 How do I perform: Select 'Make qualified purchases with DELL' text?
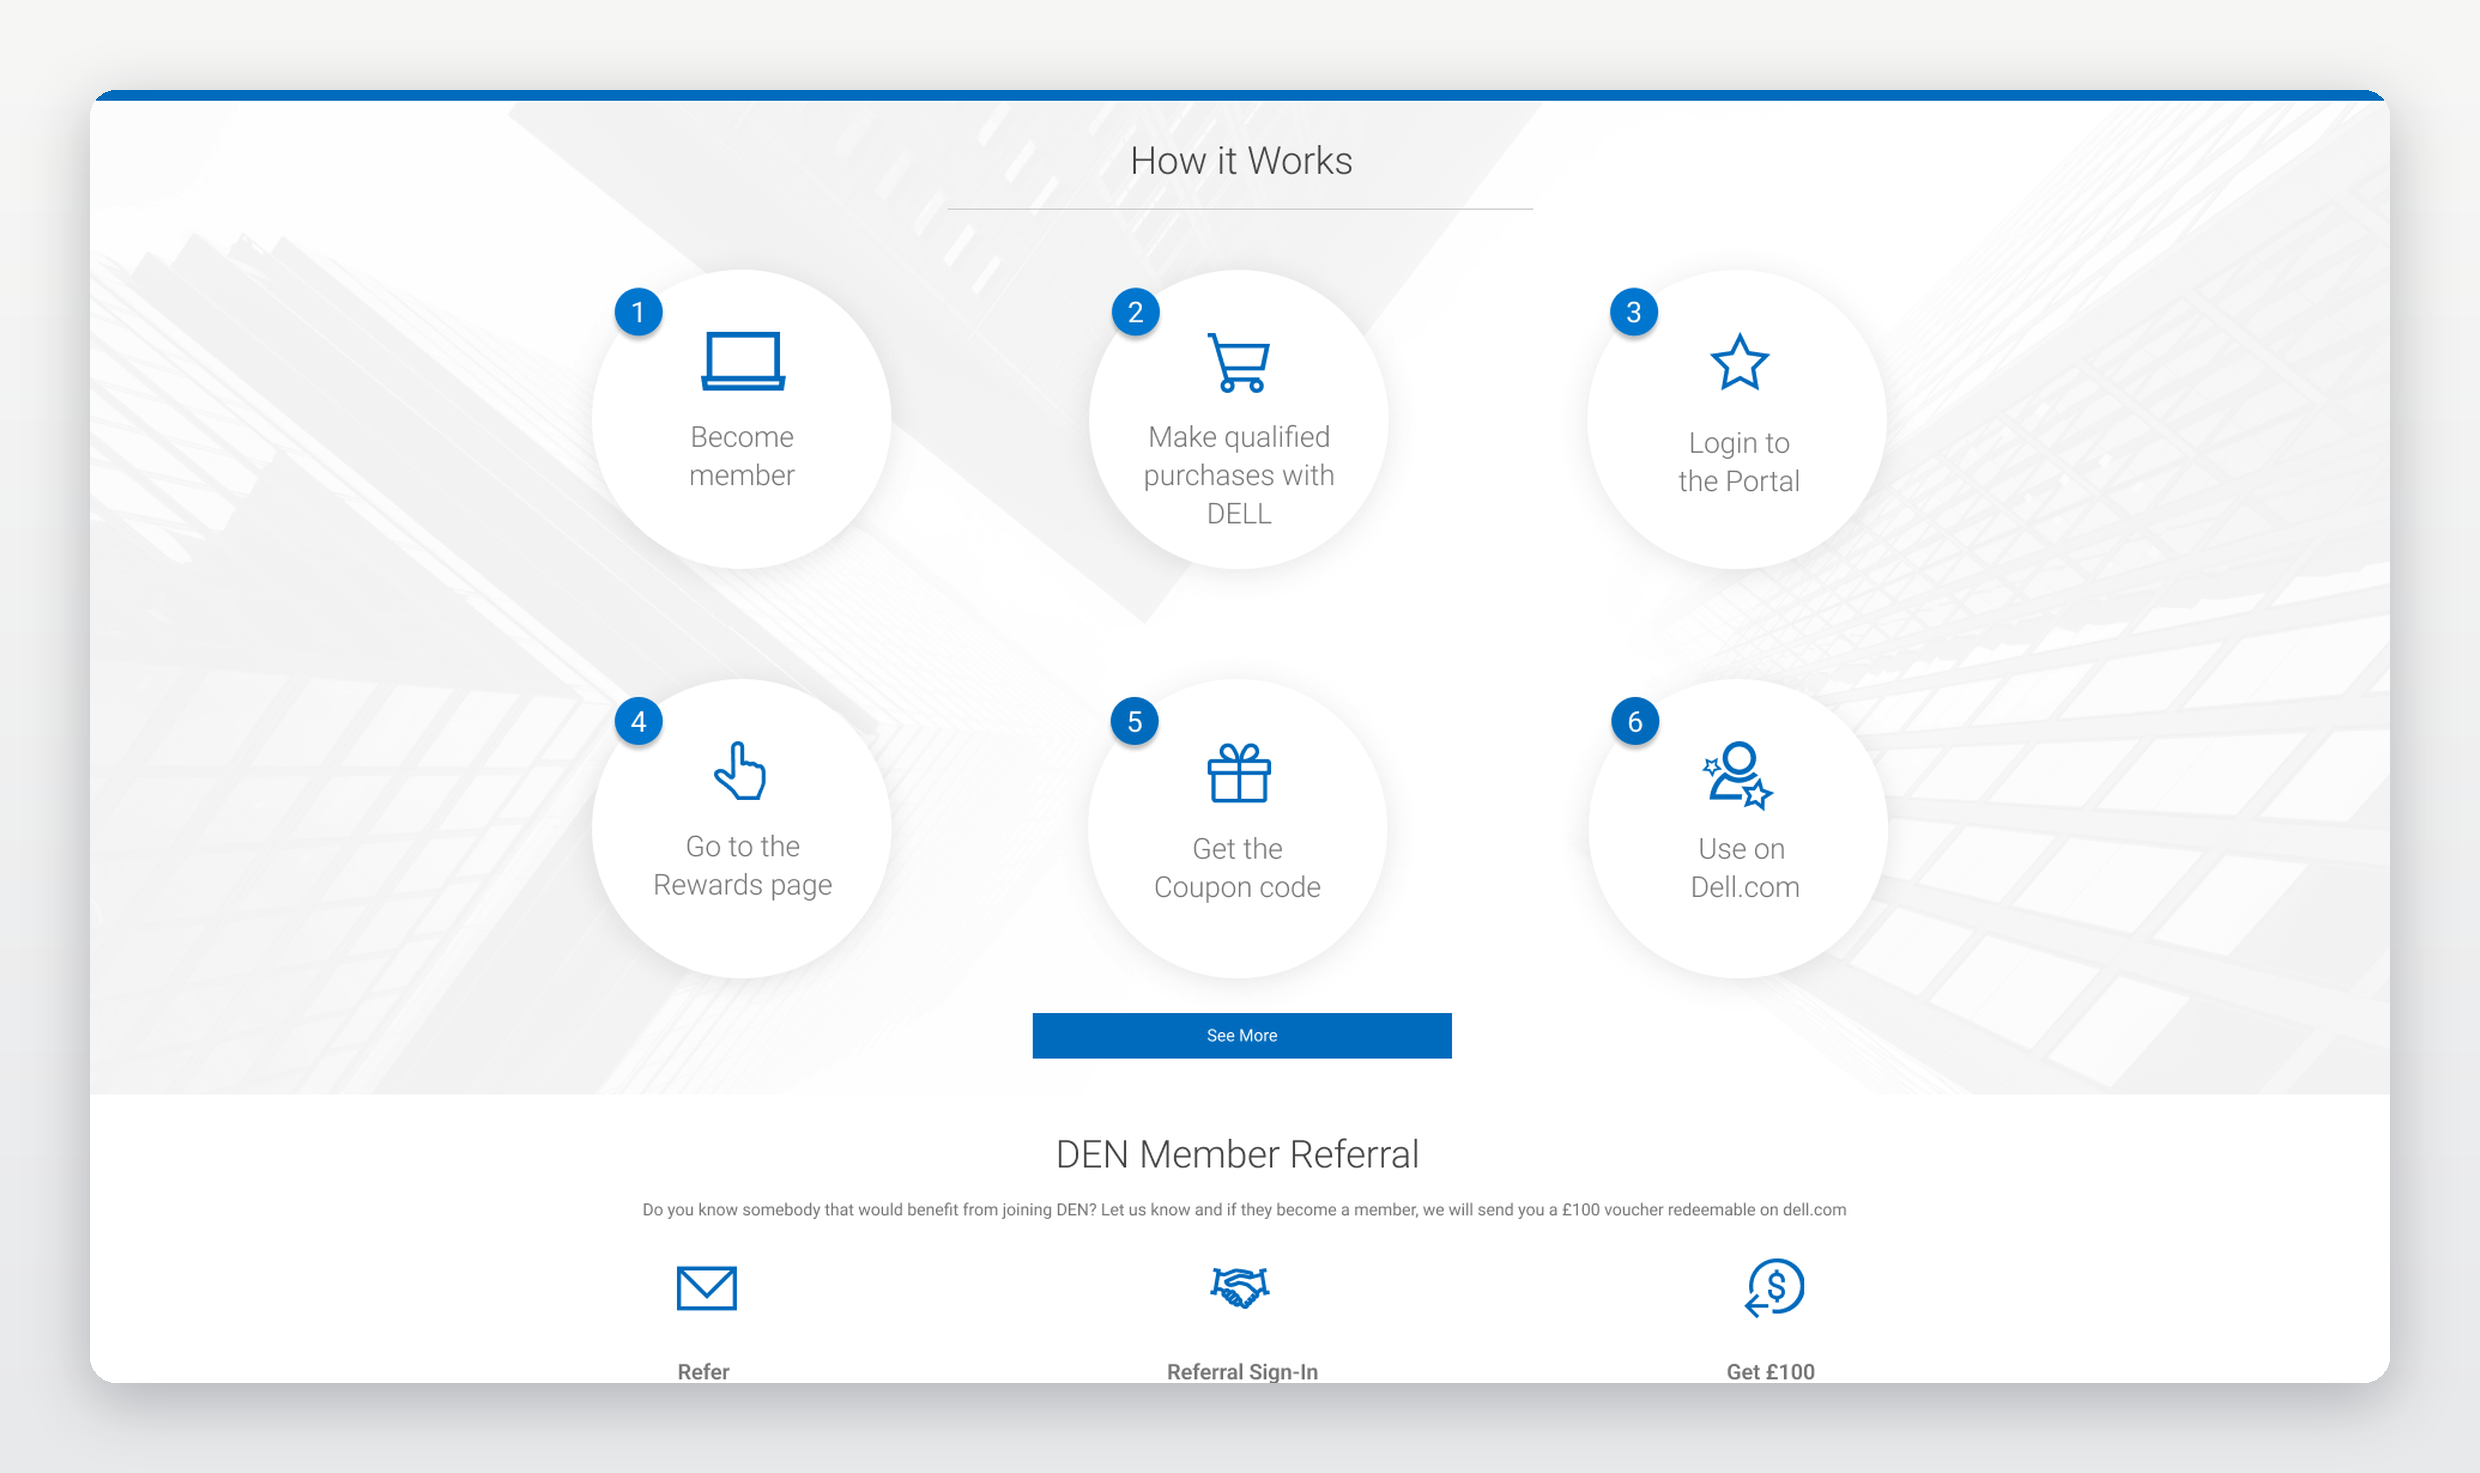1239,475
